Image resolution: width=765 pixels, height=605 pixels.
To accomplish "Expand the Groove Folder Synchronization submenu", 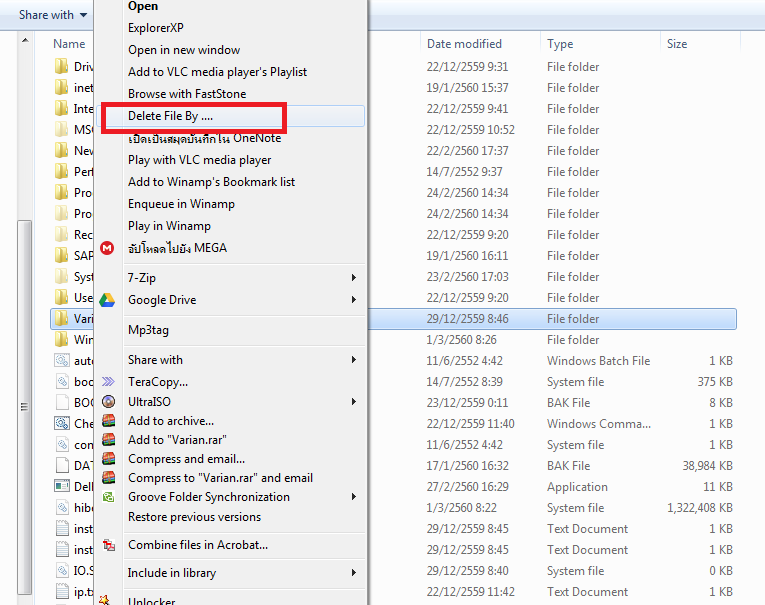I will coord(354,497).
